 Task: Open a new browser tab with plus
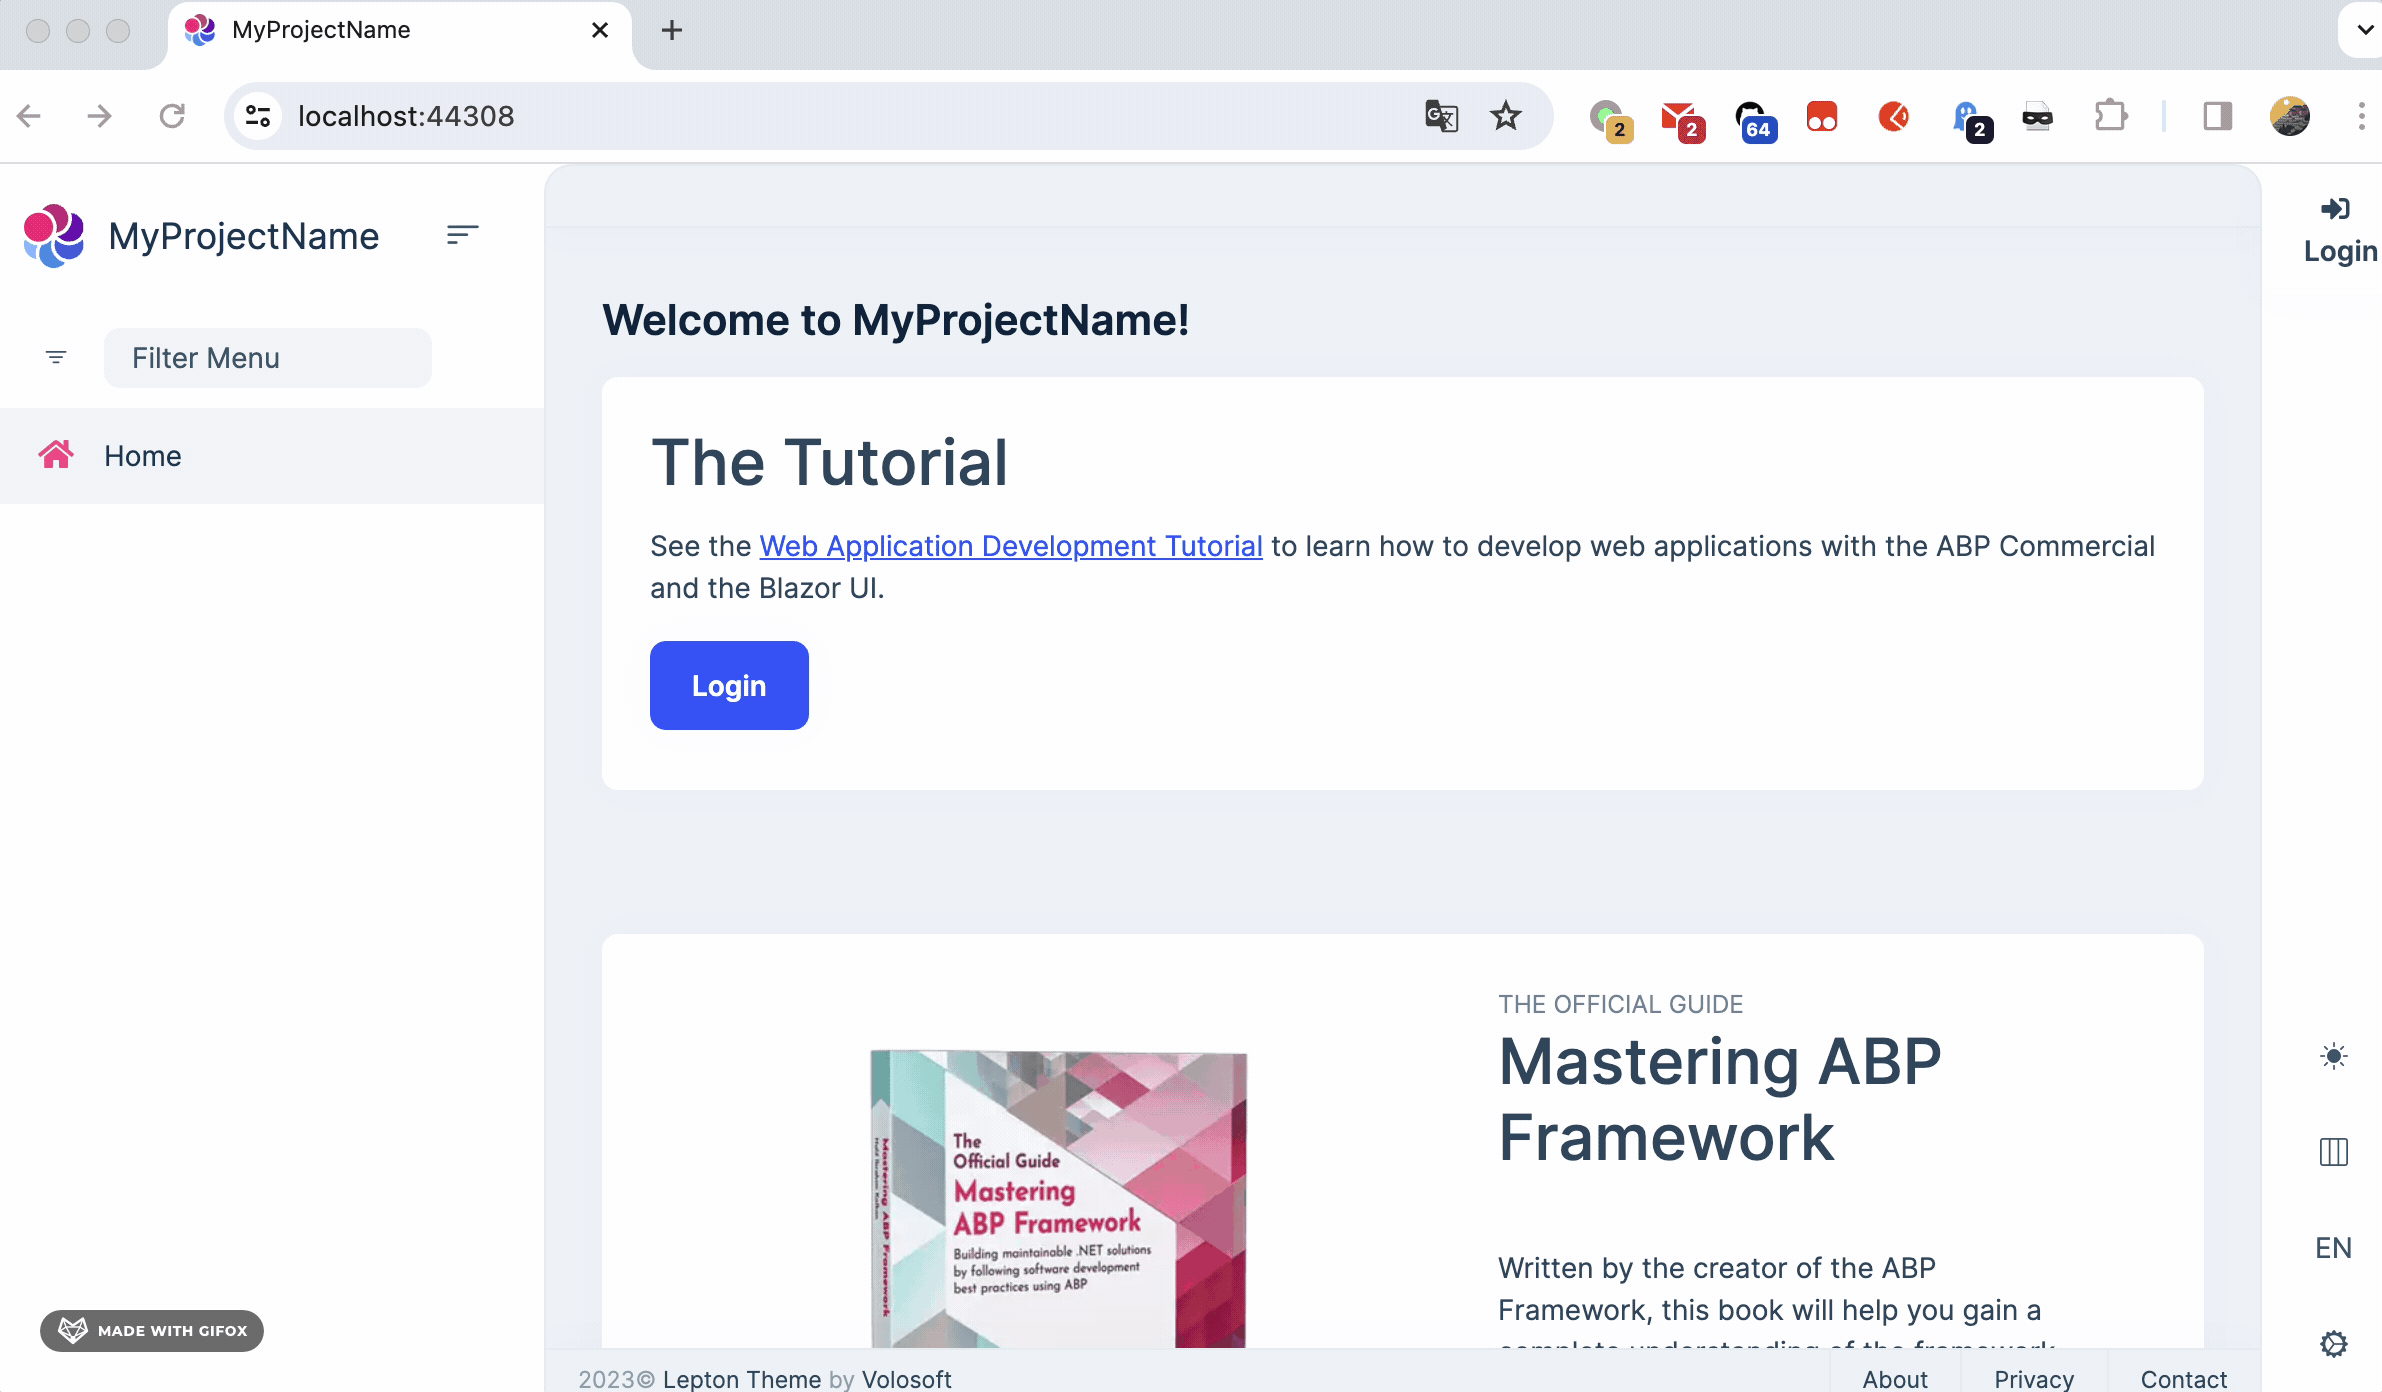pos(672,30)
